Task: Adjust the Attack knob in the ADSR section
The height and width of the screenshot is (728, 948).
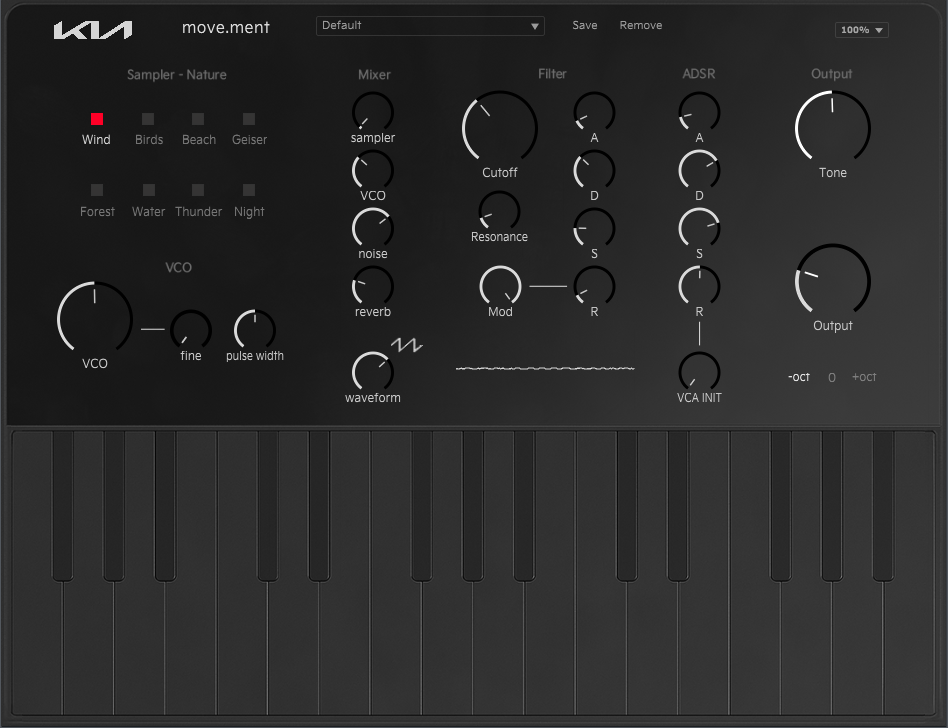Action: pos(698,108)
